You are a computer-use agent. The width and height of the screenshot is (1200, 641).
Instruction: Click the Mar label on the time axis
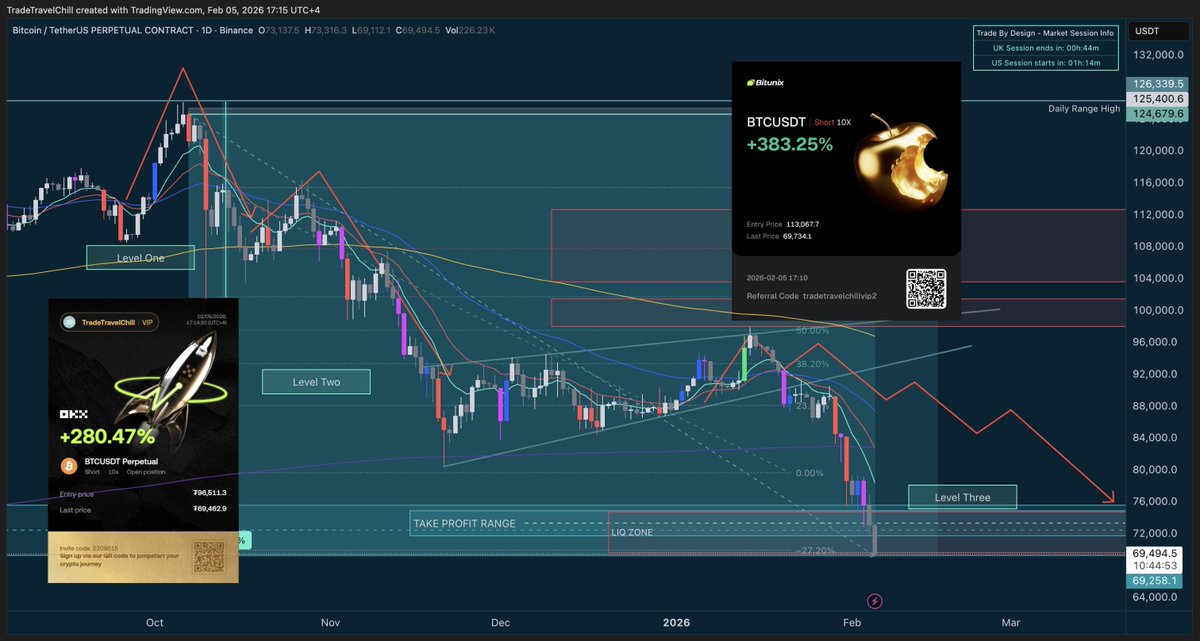(x=1011, y=622)
